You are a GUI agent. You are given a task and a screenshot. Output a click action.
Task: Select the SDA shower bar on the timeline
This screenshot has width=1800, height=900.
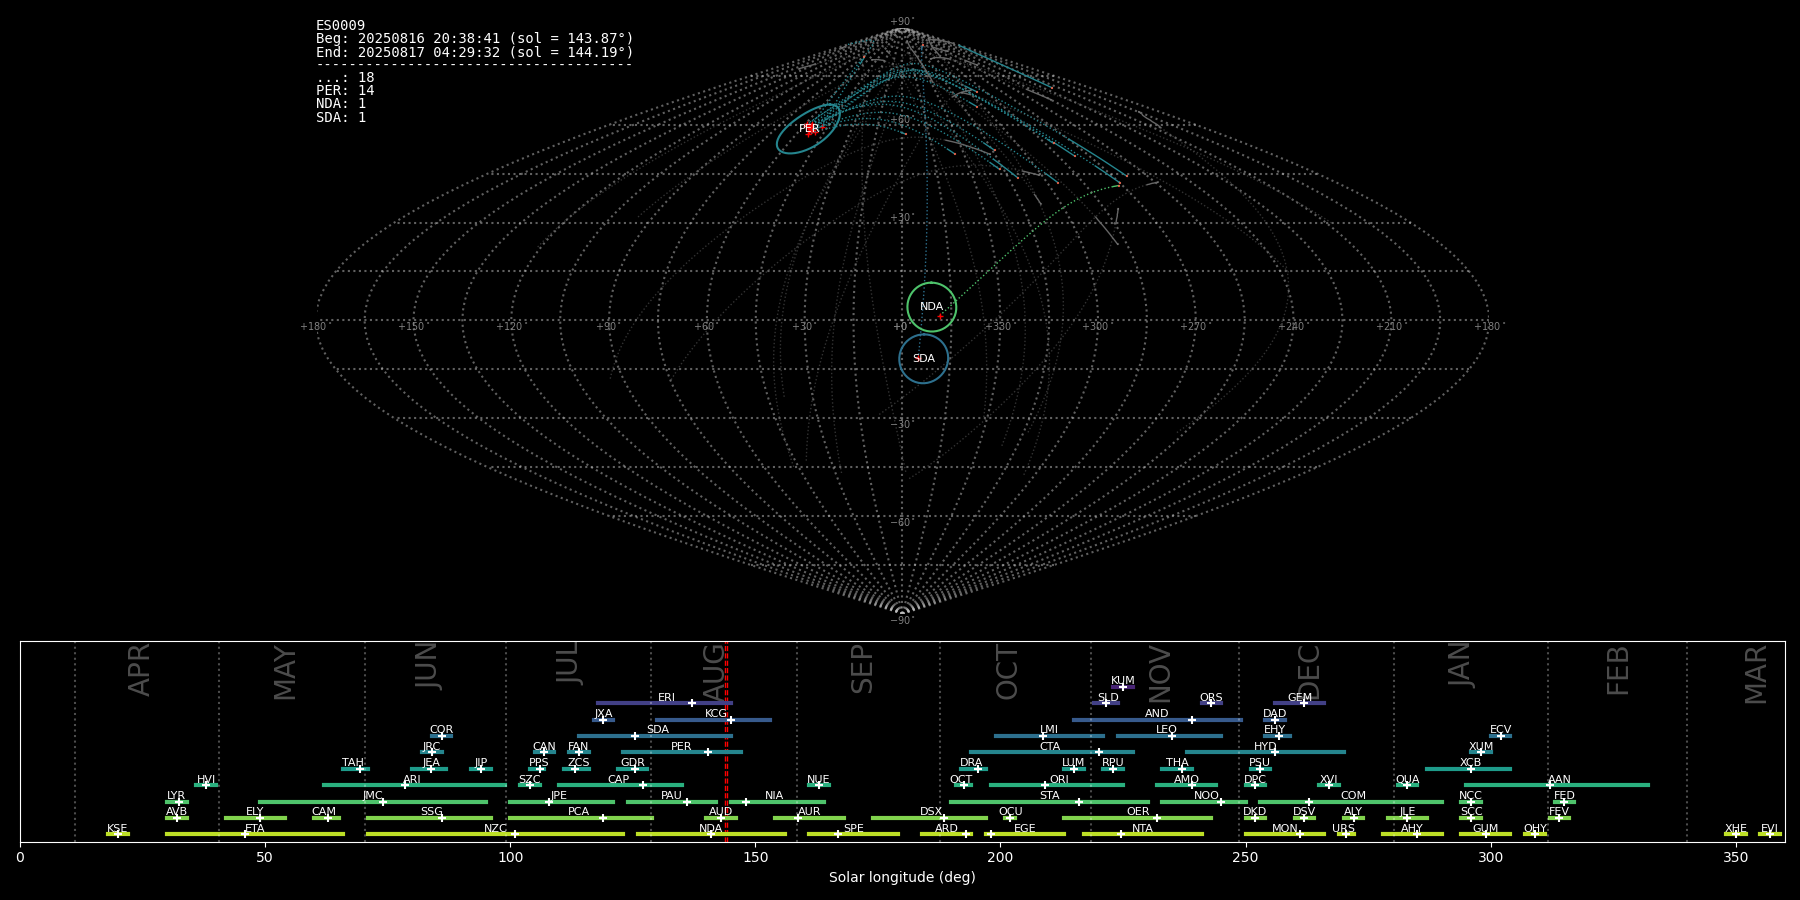point(655,736)
